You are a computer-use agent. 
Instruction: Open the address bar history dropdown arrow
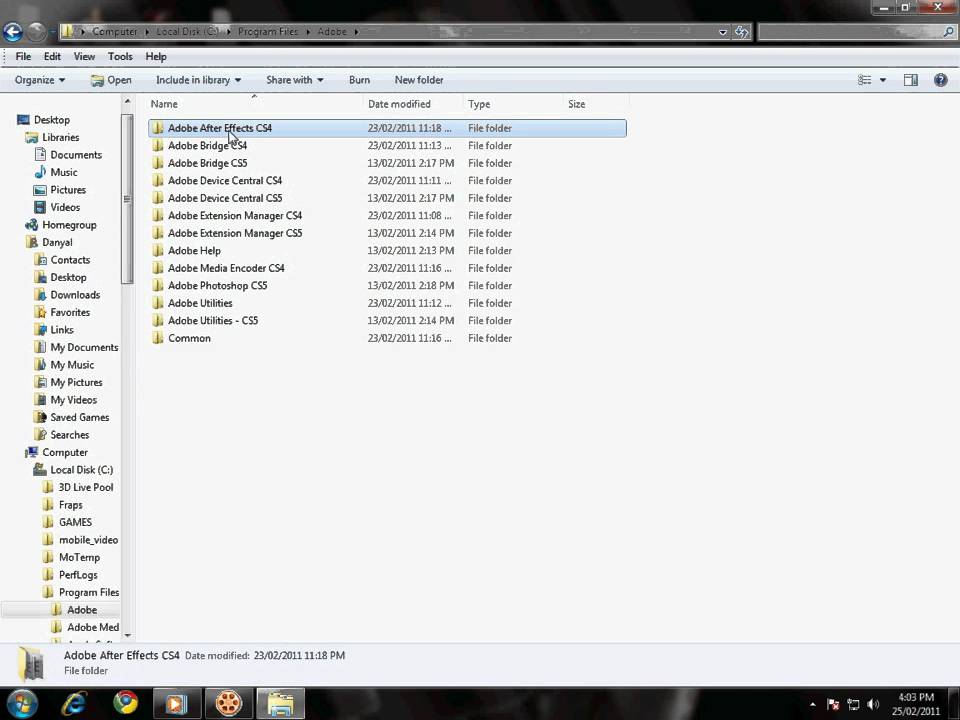(x=722, y=32)
